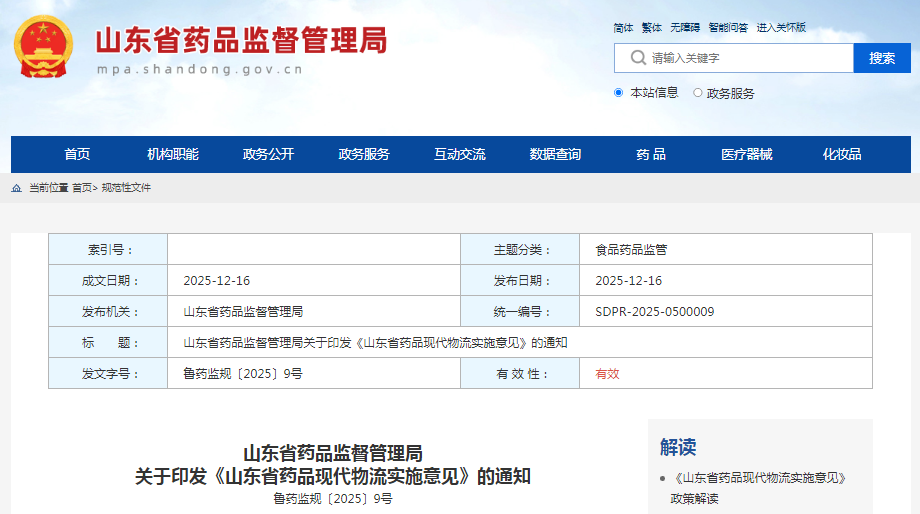The width and height of the screenshot is (920, 514).
Task: Open the 互动交流 nav menu
Action: pyautogui.click(x=459, y=154)
